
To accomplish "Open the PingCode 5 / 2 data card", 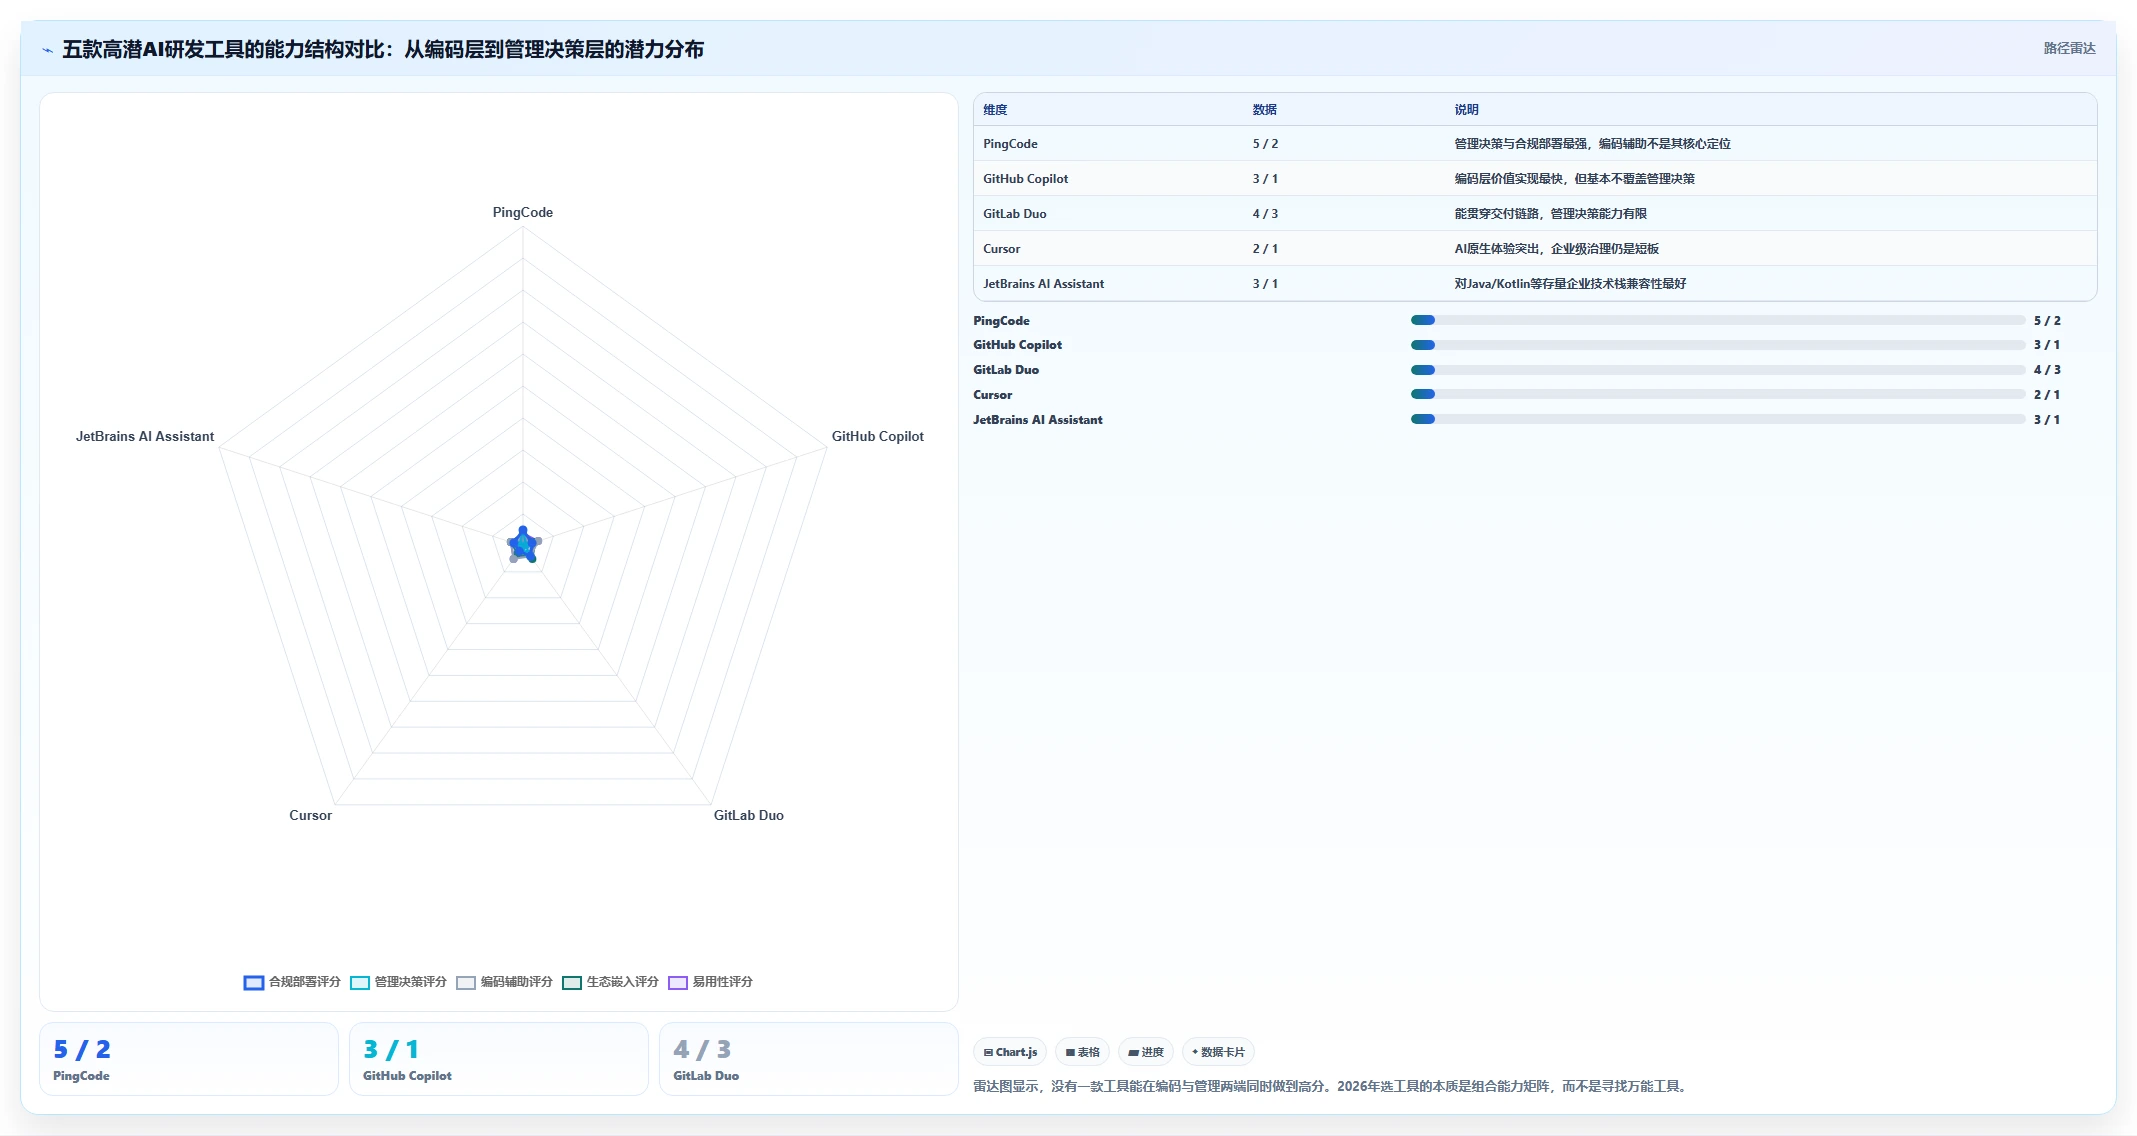I will pyautogui.click(x=189, y=1059).
